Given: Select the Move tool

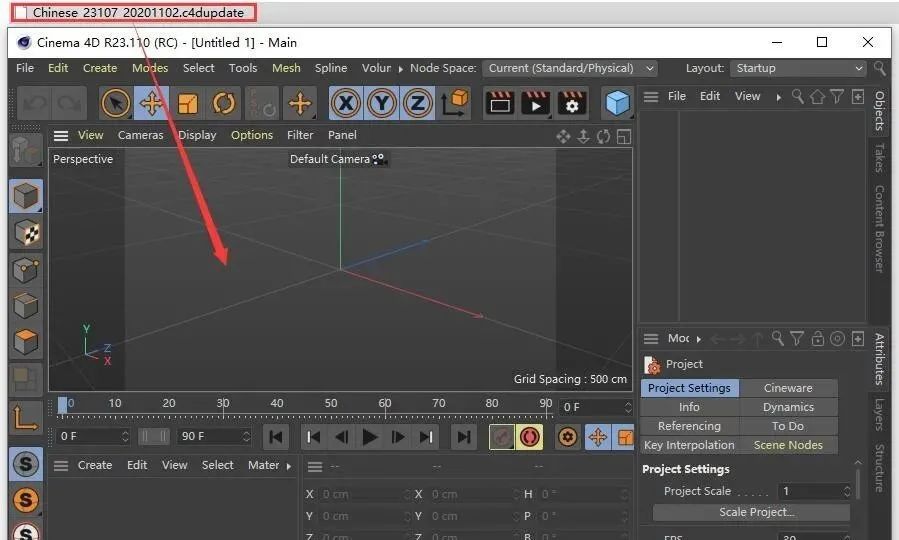Looking at the screenshot, I should click(x=151, y=104).
